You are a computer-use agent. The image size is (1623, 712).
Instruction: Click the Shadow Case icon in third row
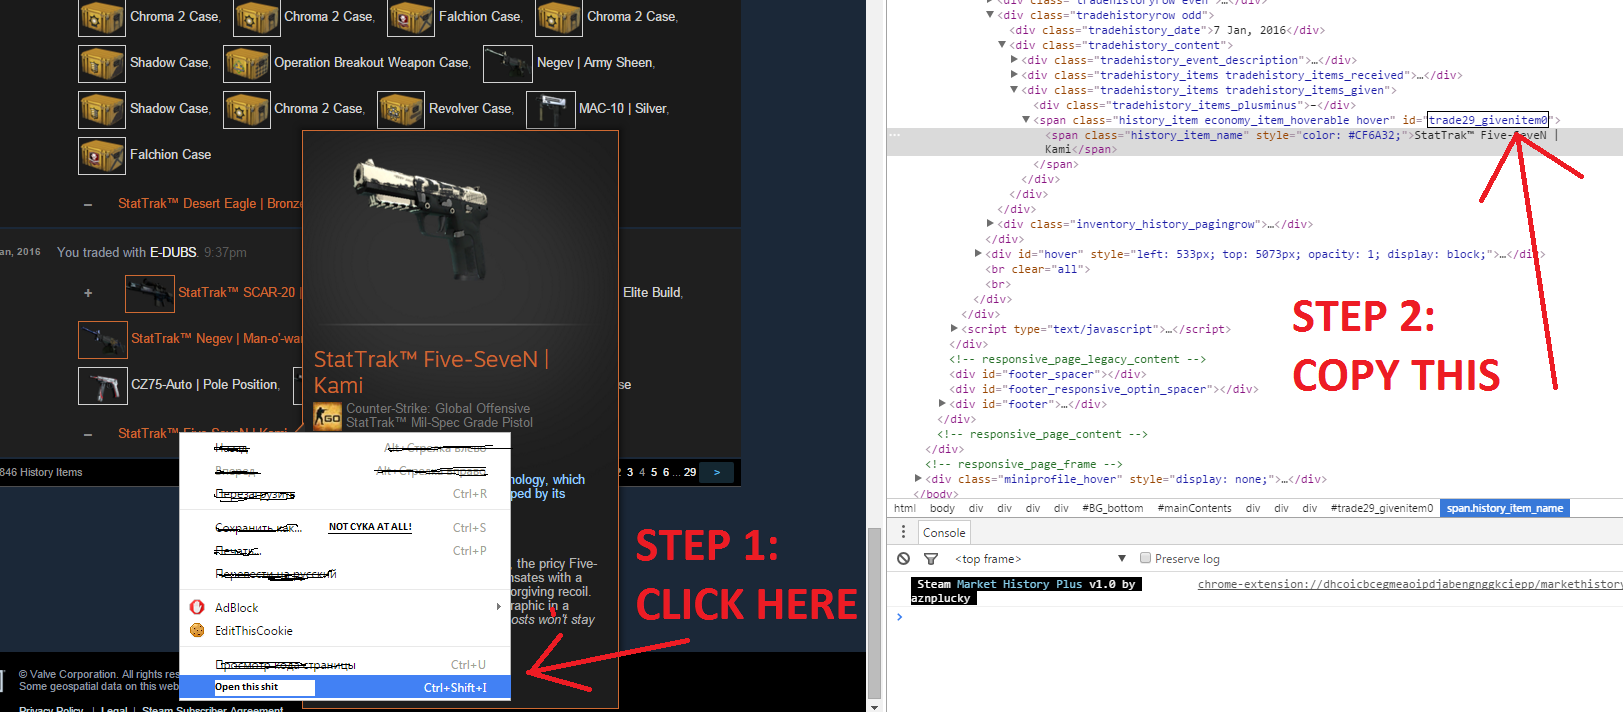(102, 110)
